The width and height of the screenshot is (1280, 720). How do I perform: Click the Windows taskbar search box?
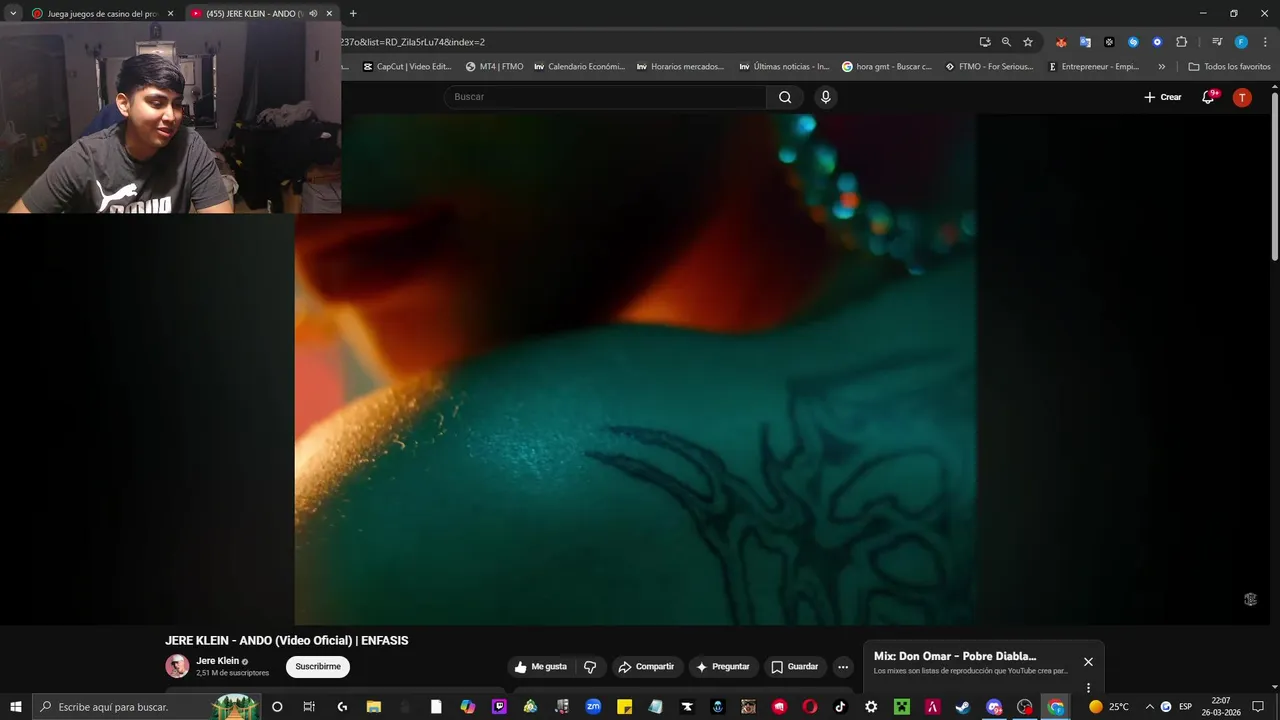[146, 707]
